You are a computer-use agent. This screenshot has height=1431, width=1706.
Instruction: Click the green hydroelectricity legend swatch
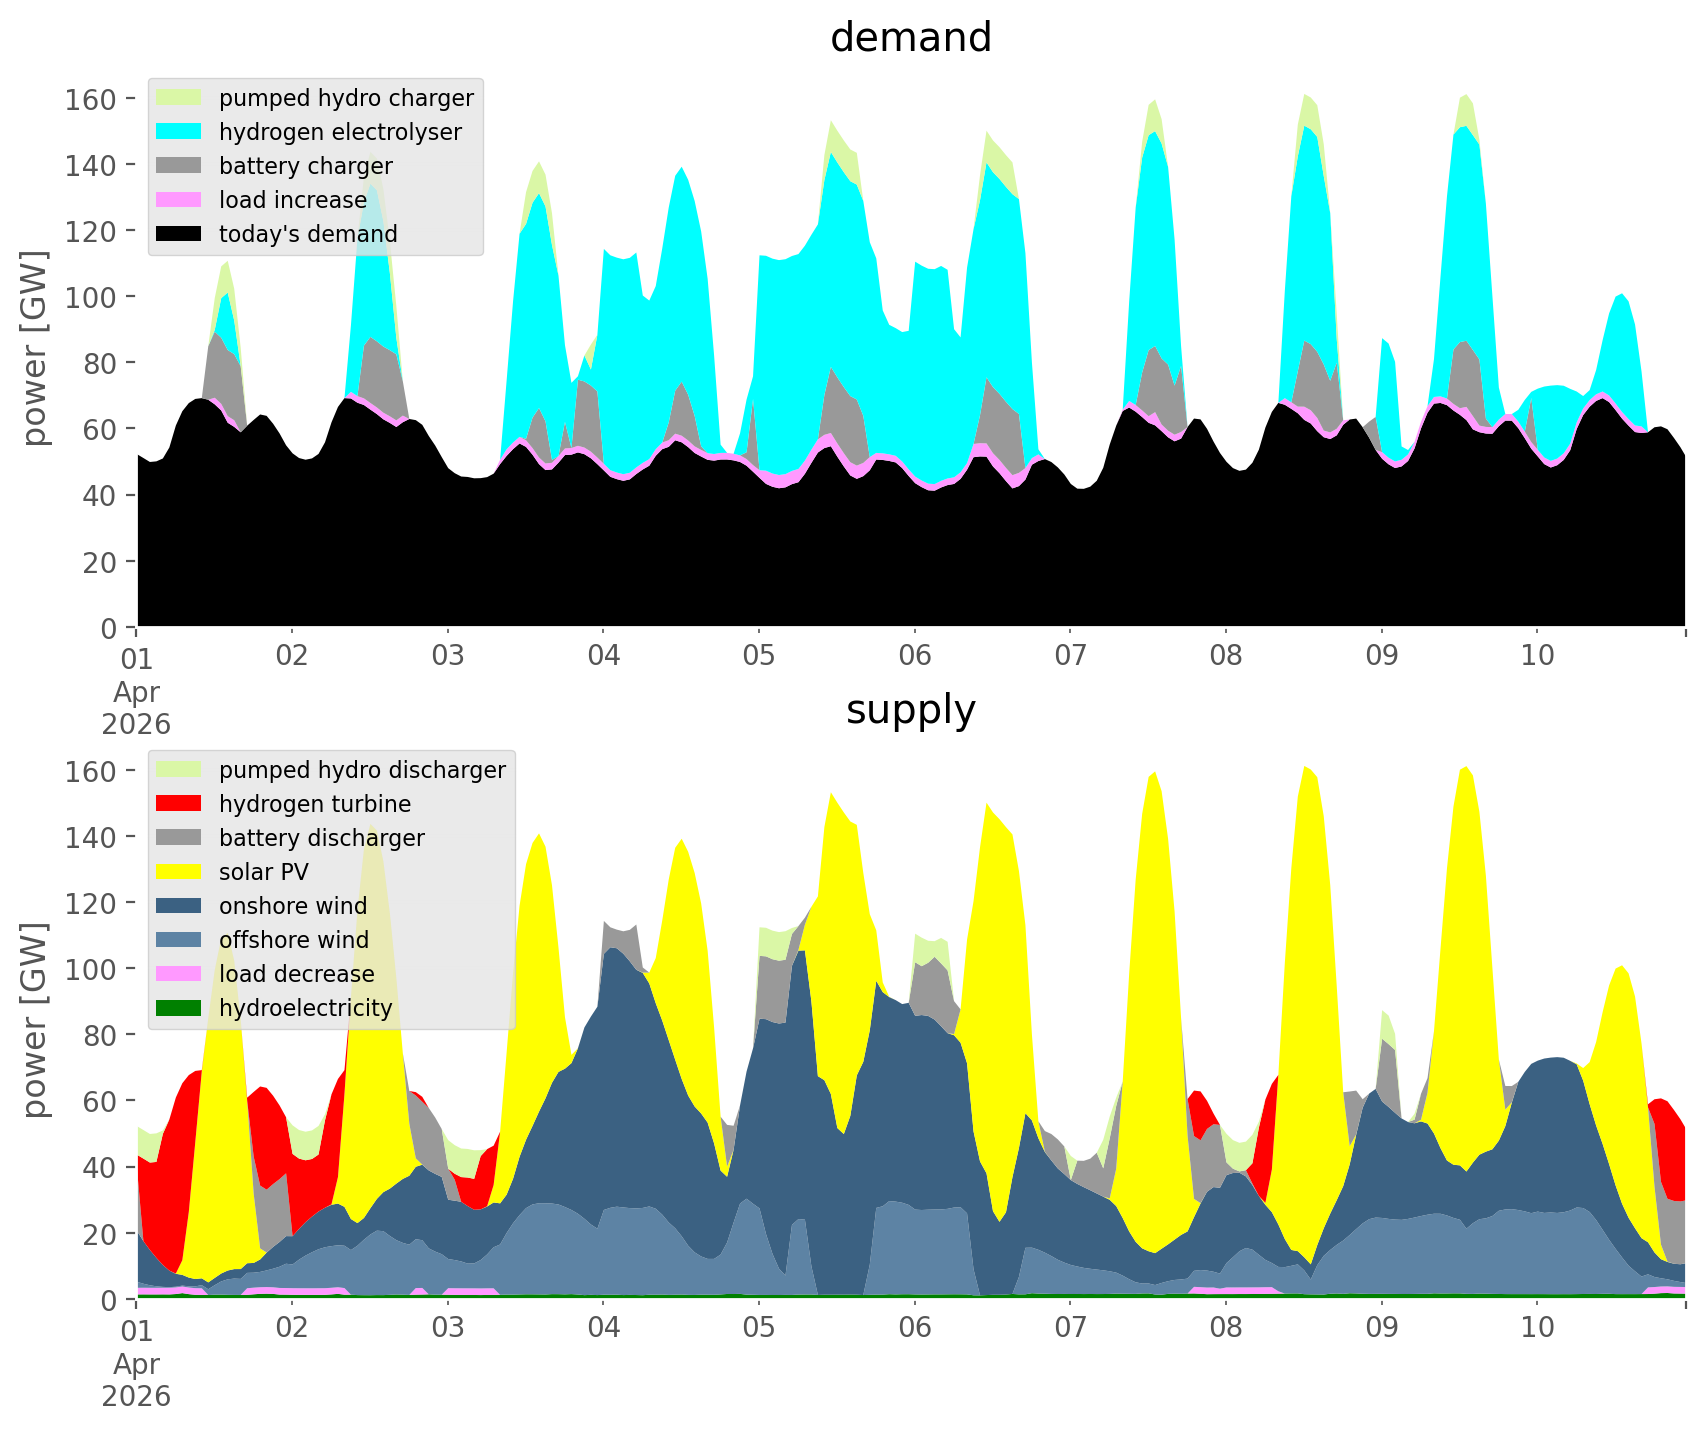[179, 1008]
